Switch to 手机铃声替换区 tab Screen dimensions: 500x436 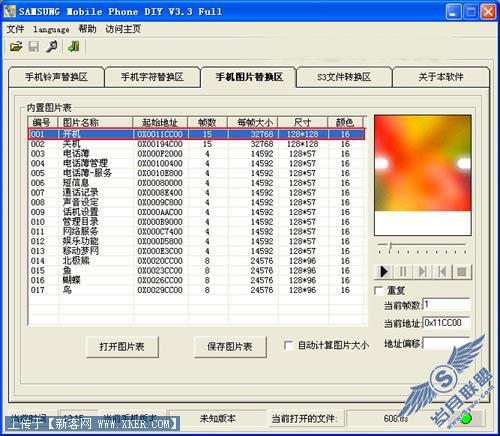[x=56, y=77]
